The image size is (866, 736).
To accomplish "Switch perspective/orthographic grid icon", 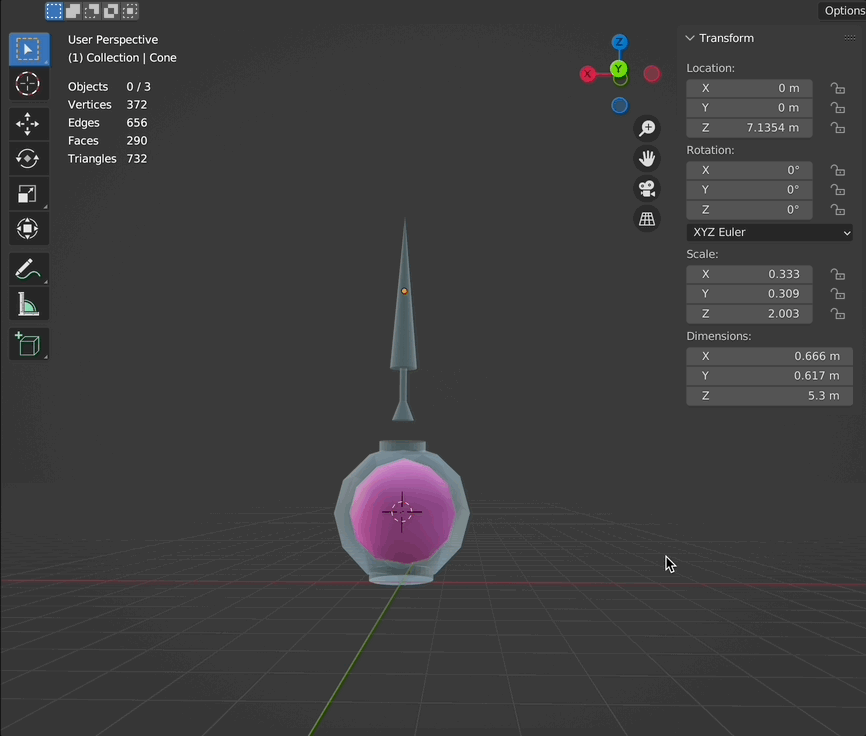I will (647, 219).
